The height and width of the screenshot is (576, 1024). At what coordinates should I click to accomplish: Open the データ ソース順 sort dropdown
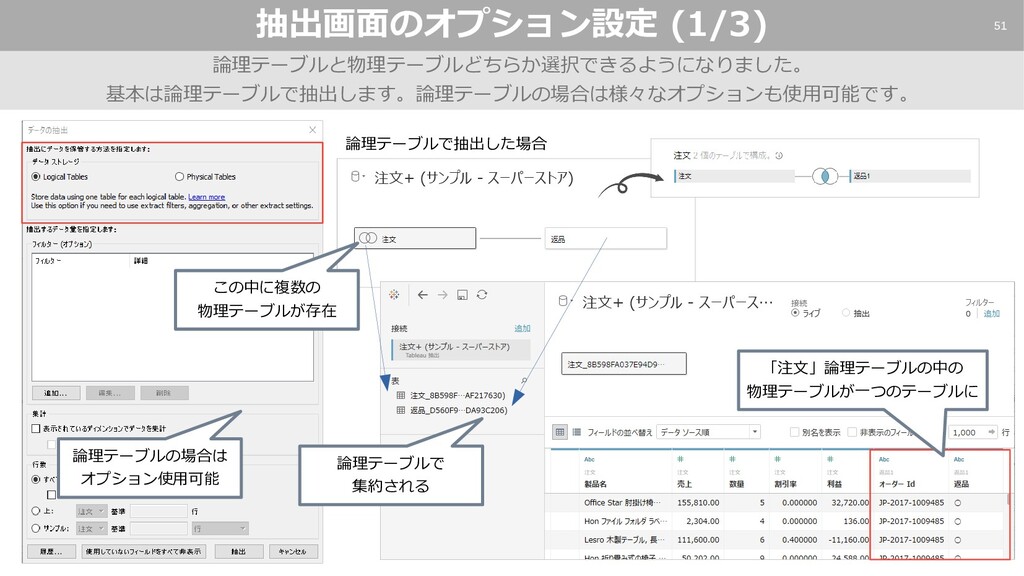pyautogui.click(x=709, y=432)
